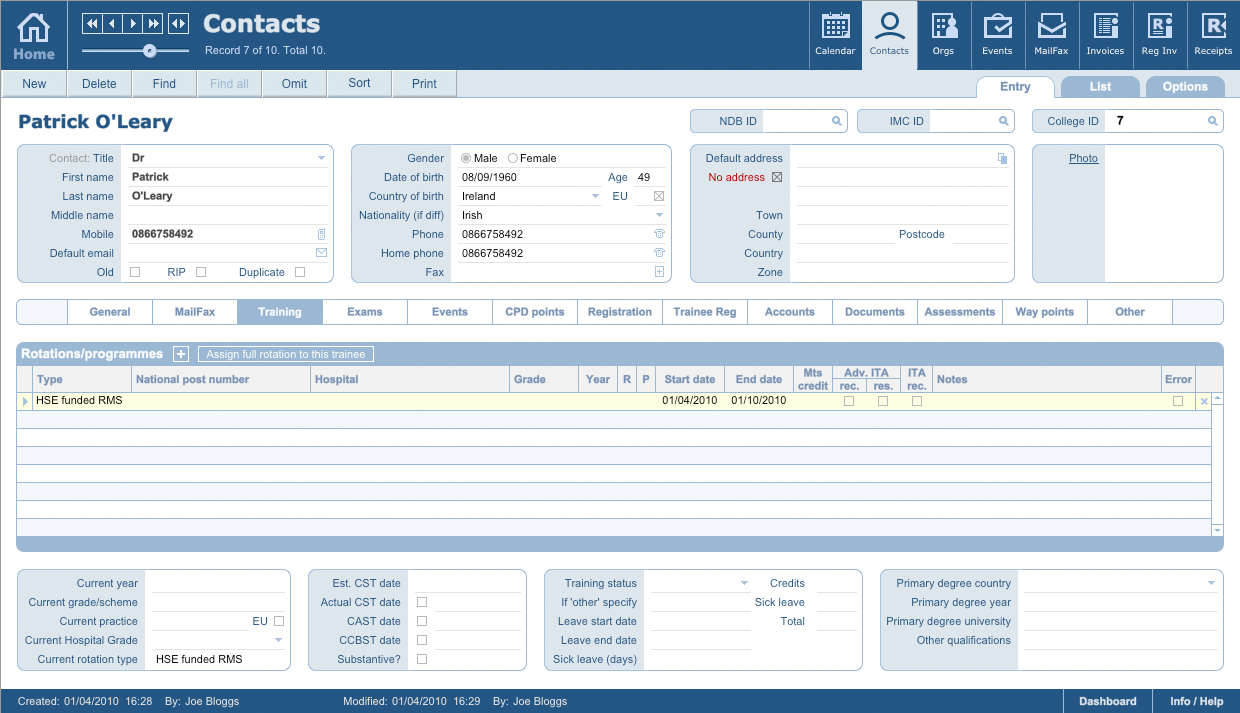Screen dimensions: 1240x713
Task: Open the Nationality dropdown
Action: pyautogui.click(x=659, y=215)
